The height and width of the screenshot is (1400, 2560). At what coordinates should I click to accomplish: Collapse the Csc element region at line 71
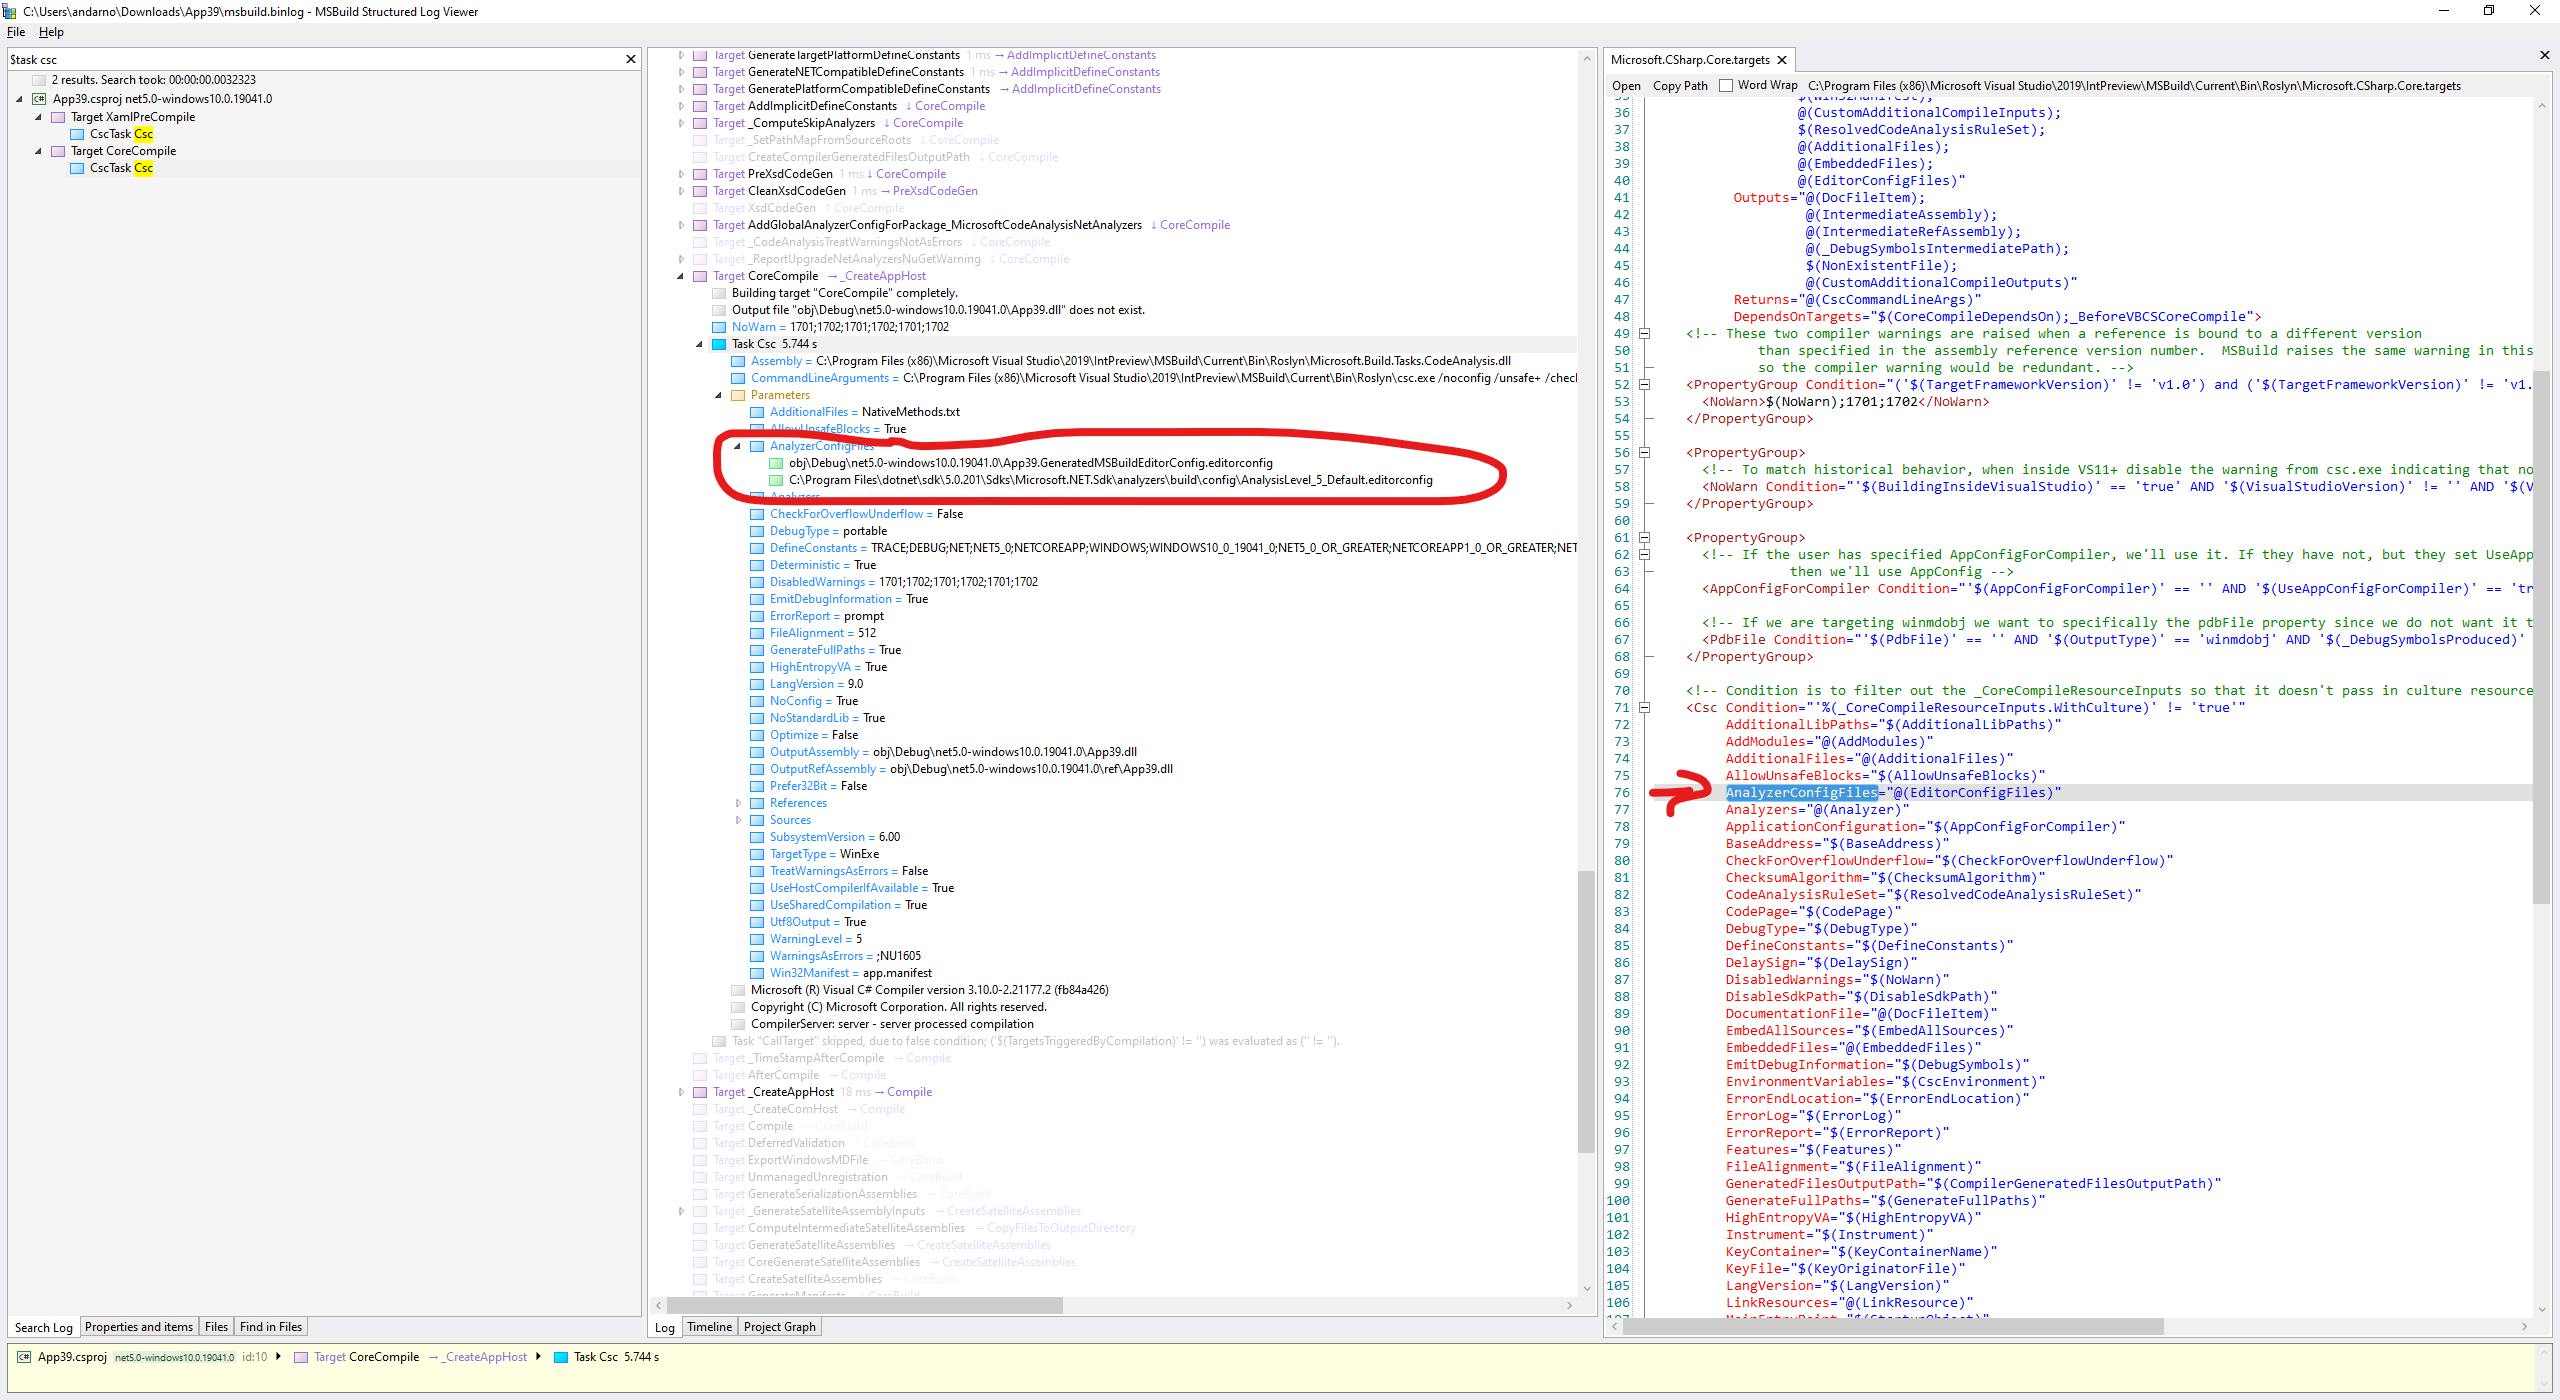tap(1644, 708)
